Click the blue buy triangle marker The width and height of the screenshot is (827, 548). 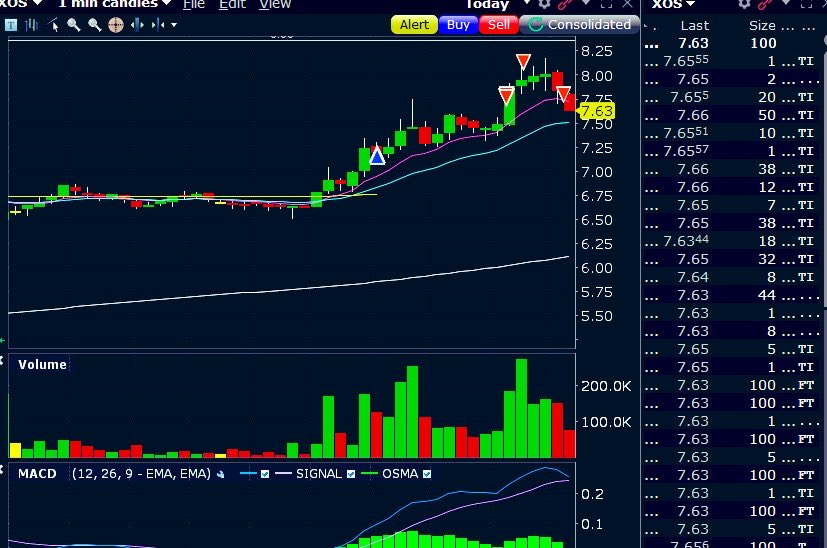(x=377, y=157)
